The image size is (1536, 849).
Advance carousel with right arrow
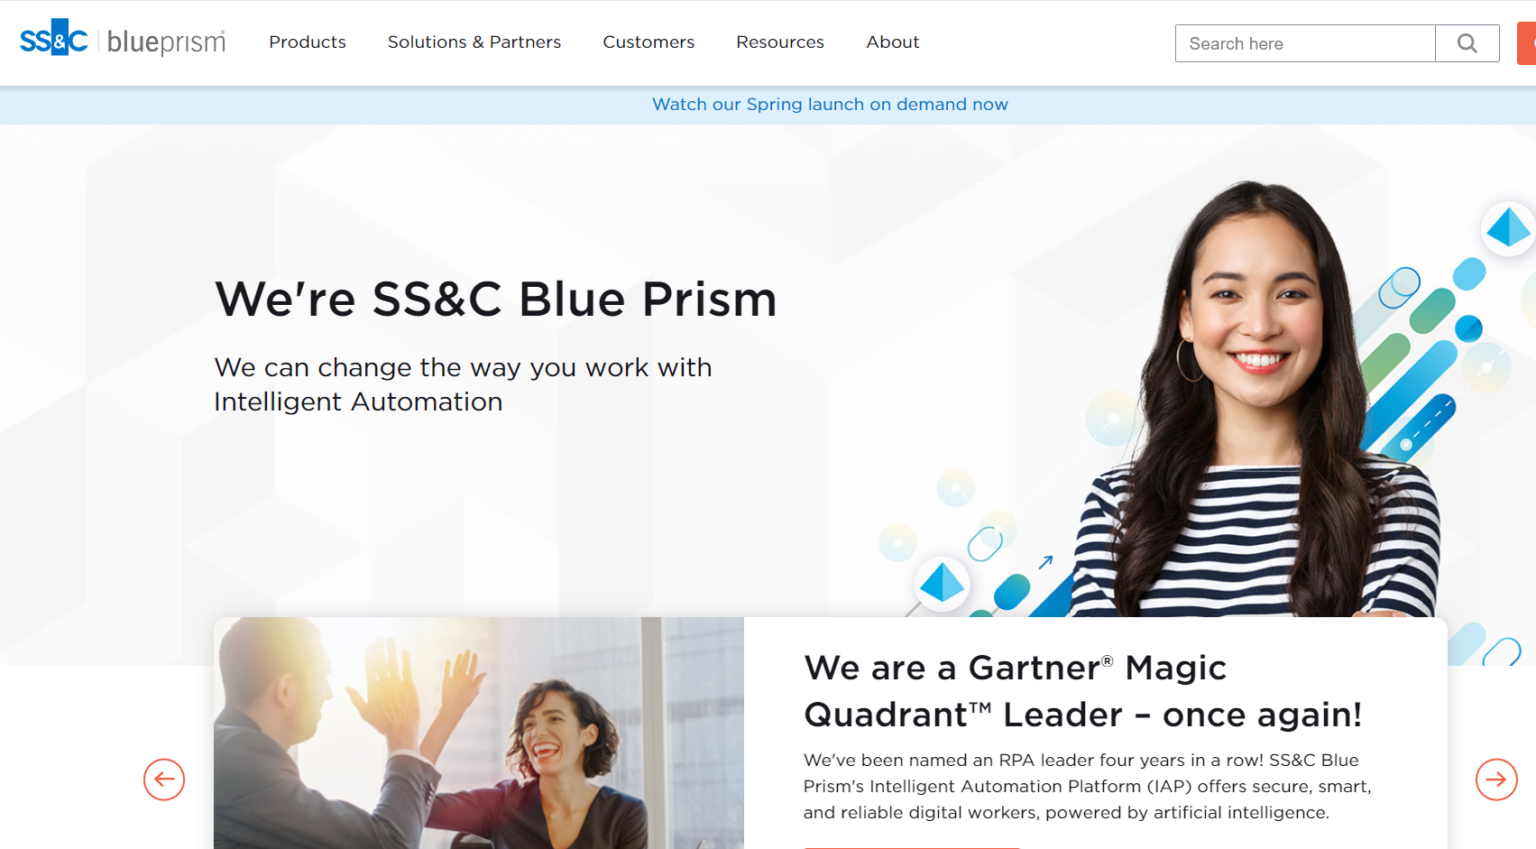coord(1496,779)
